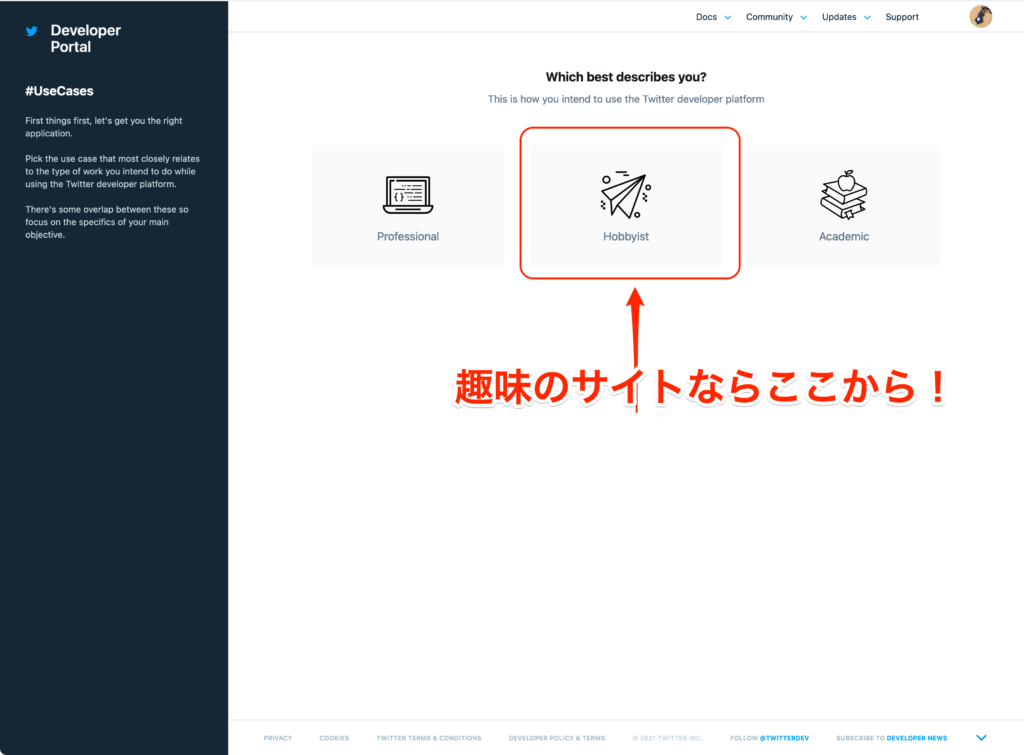Open the Community menu
This screenshot has height=755, width=1024.
tap(769, 17)
